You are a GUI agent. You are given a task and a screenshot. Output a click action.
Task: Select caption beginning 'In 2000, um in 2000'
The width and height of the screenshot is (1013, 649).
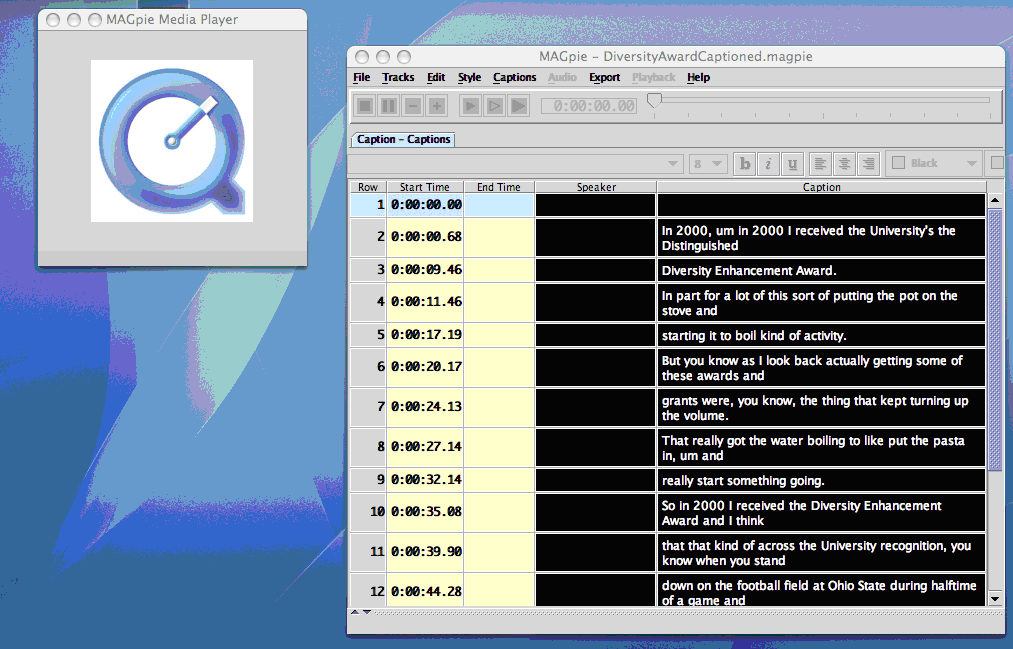(x=821, y=238)
